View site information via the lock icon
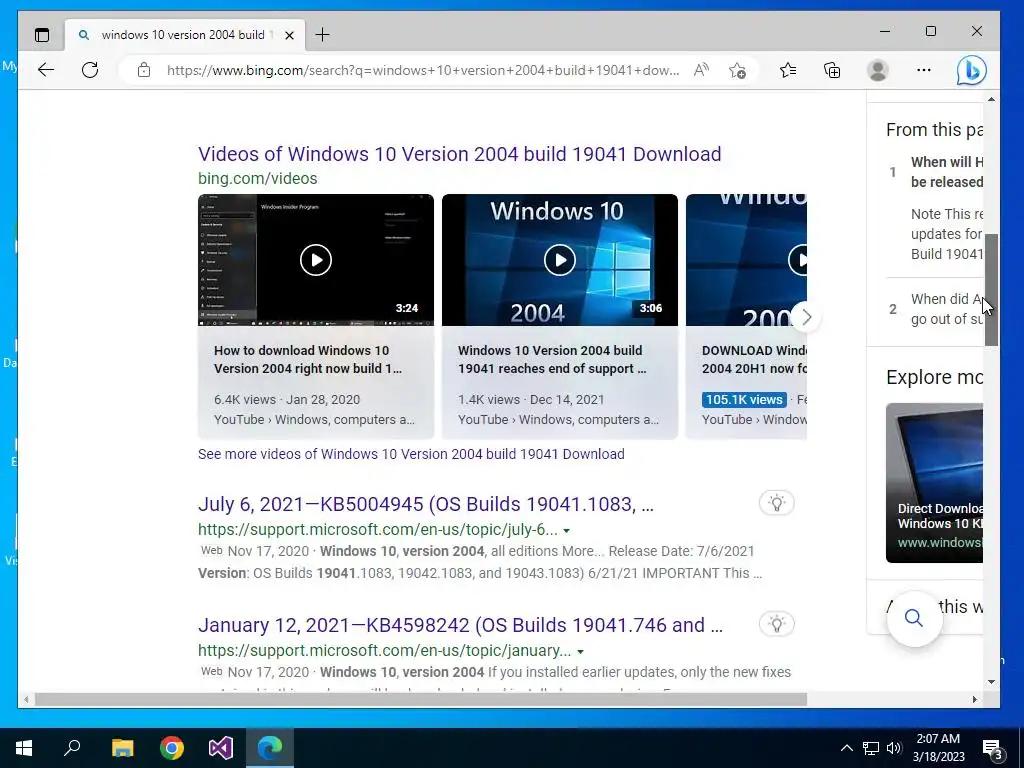The height and width of the screenshot is (768, 1024). (144, 70)
